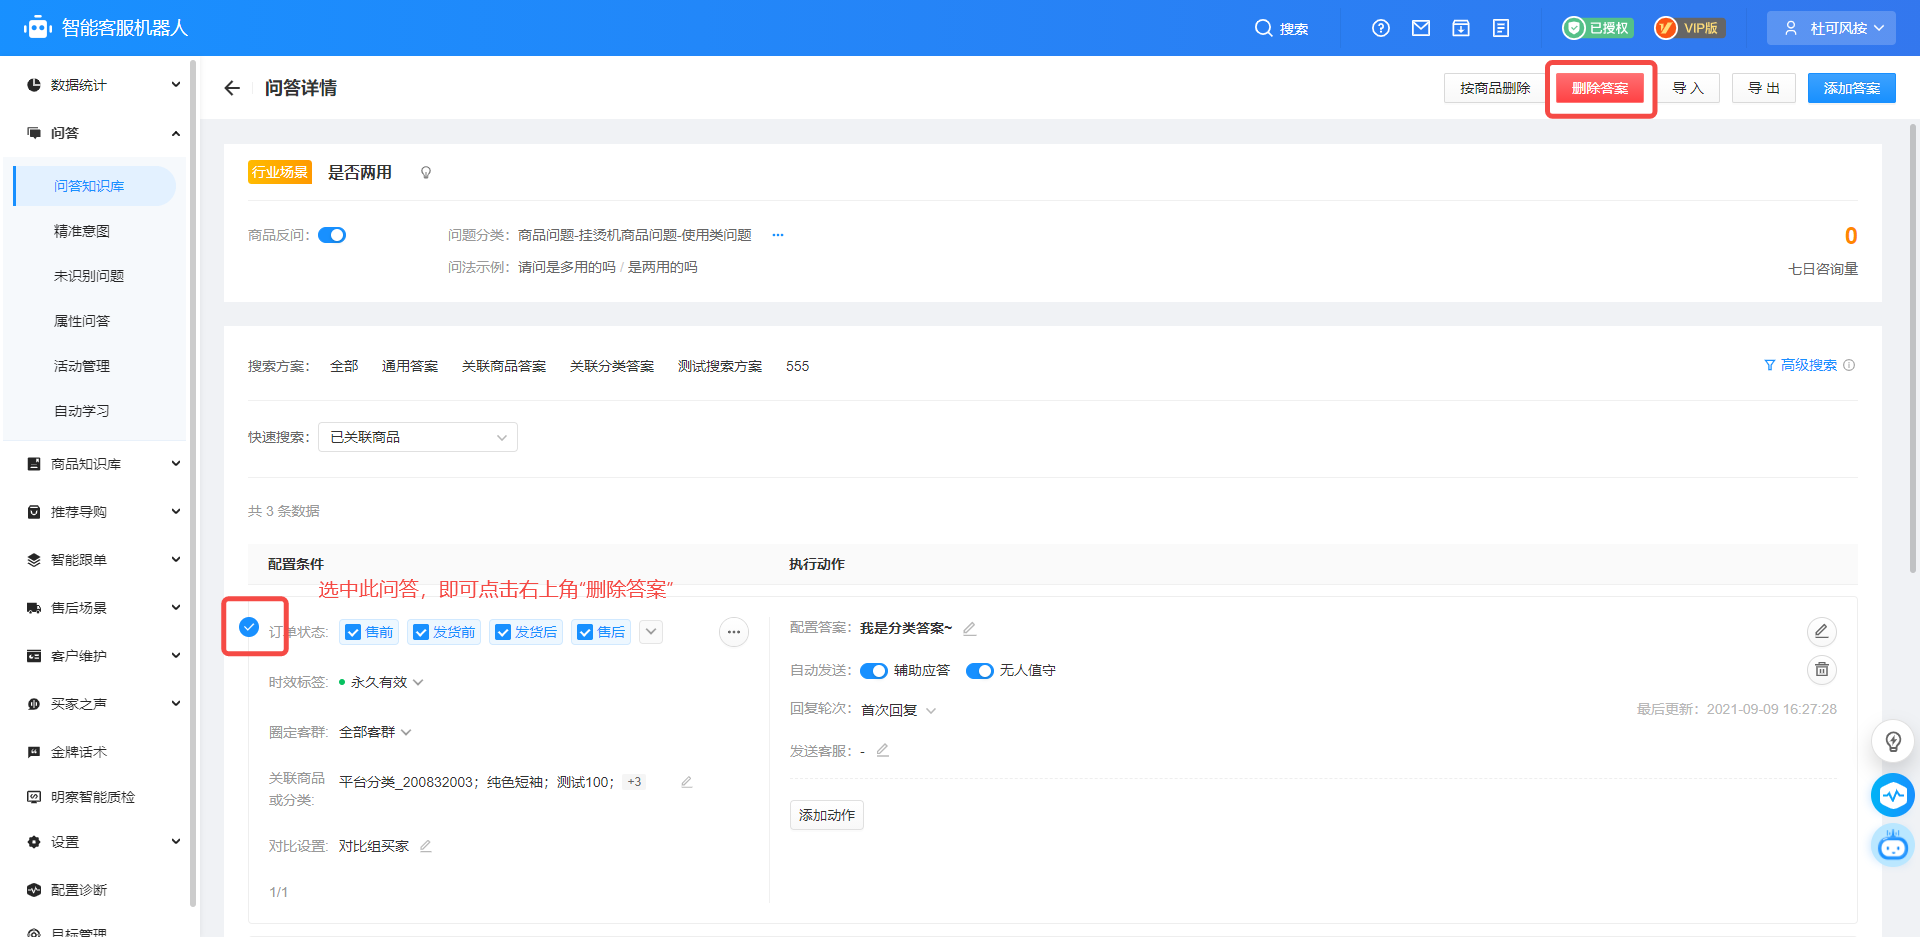This screenshot has height=937, width=1920.
Task: Select the 全部 search scheme
Action: [x=344, y=366]
